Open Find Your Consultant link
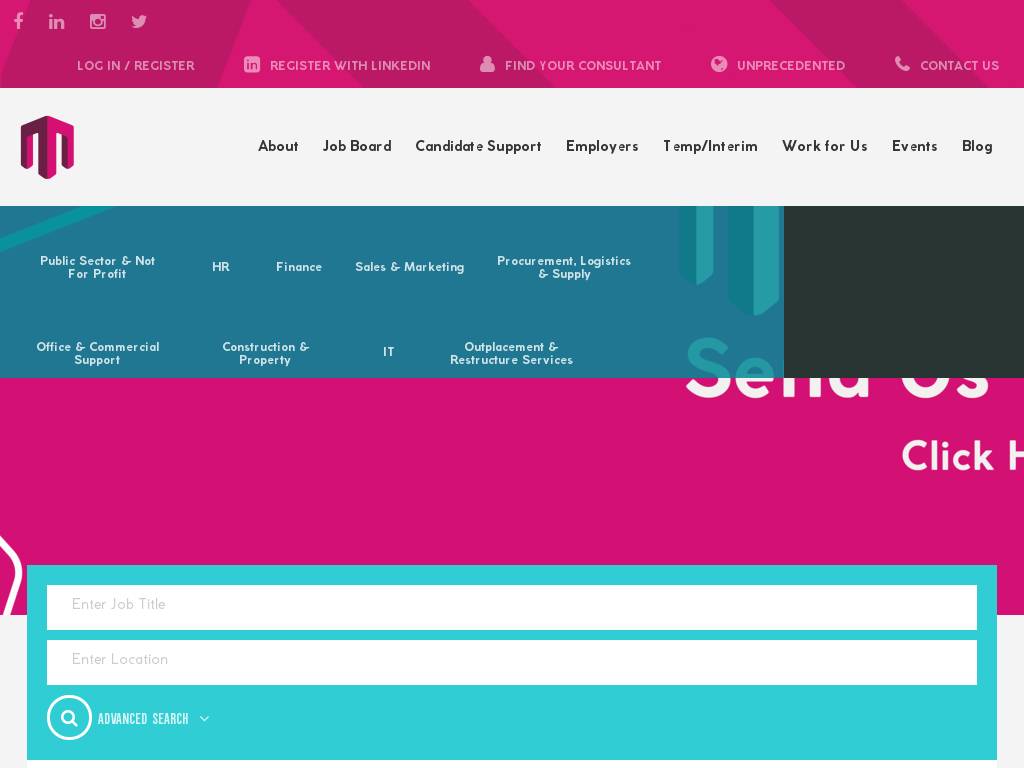 583,66
